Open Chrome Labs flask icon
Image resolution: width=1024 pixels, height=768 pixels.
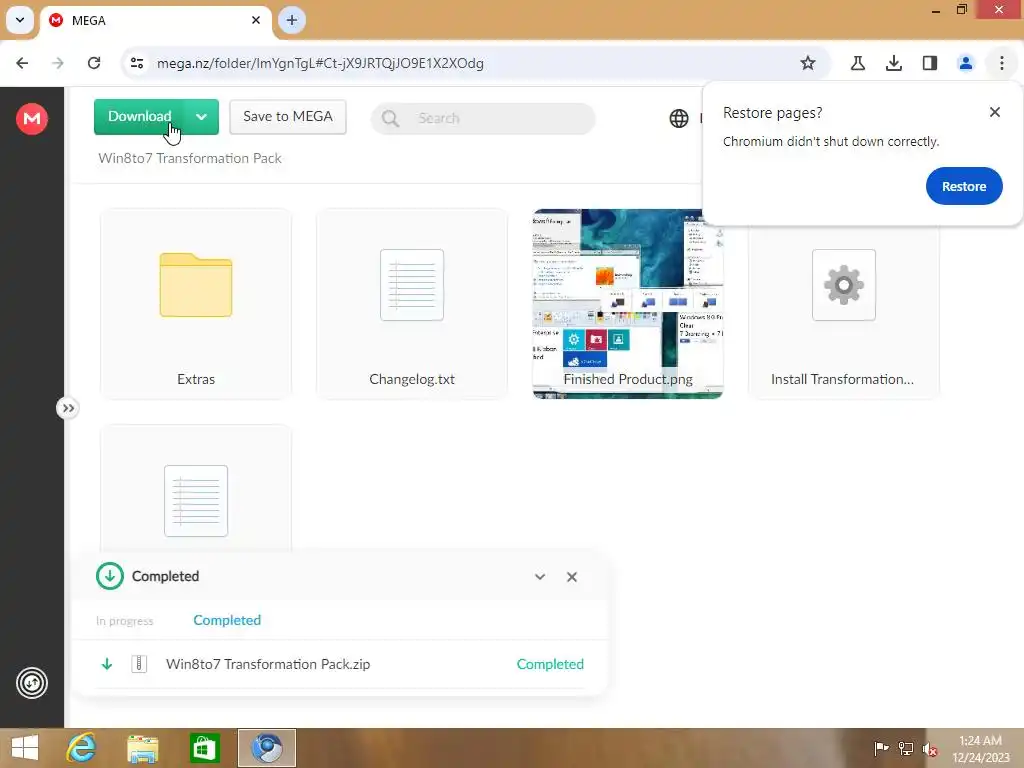858,63
